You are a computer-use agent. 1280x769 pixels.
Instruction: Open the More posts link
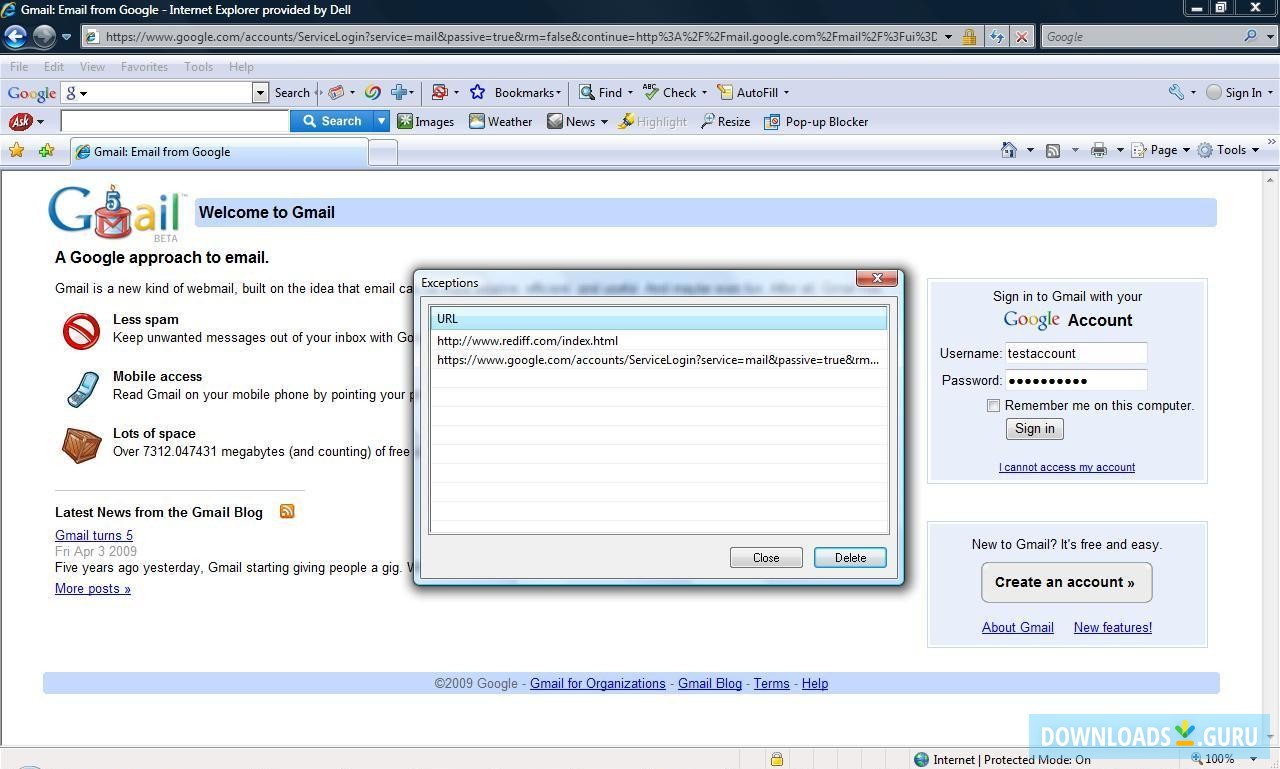click(x=93, y=588)
